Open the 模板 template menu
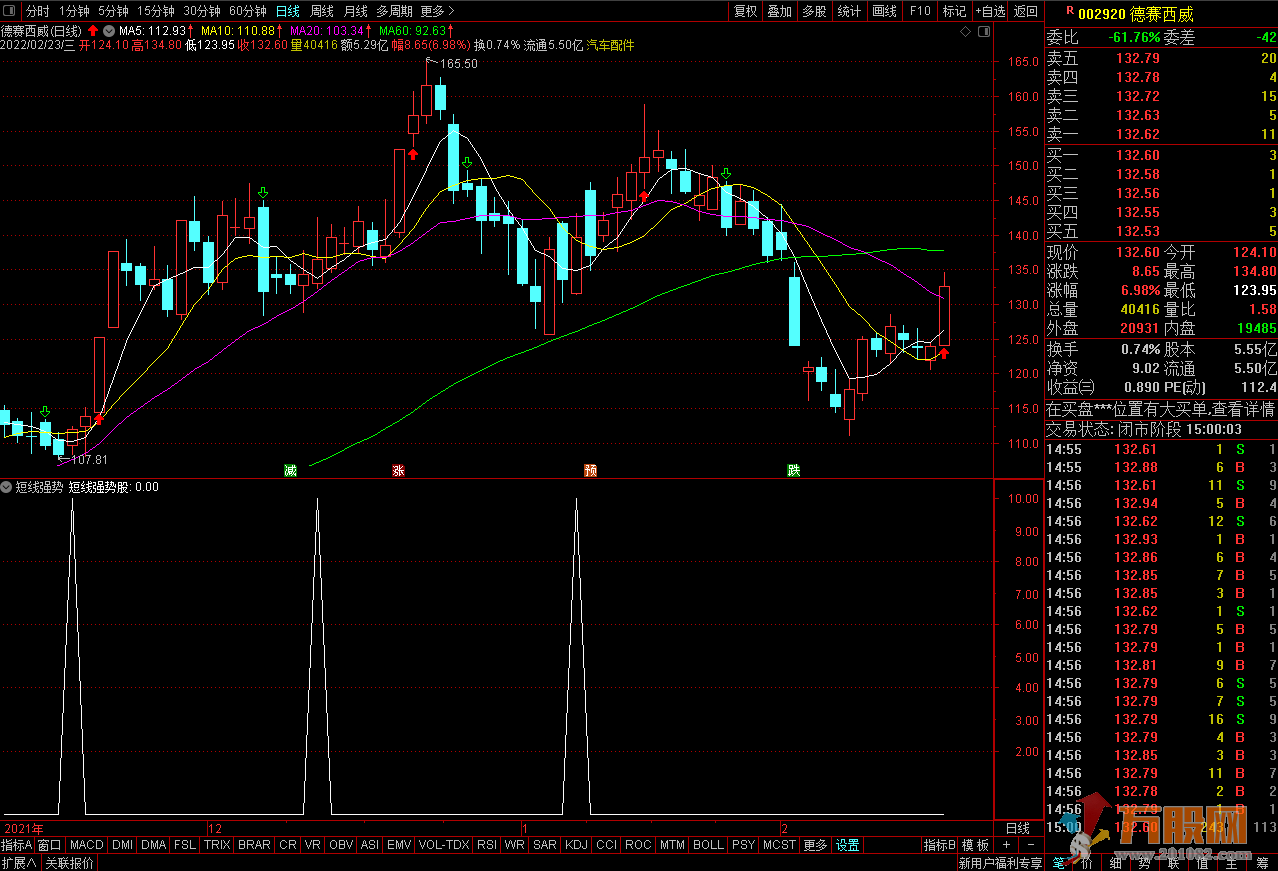 click(975, 845)
